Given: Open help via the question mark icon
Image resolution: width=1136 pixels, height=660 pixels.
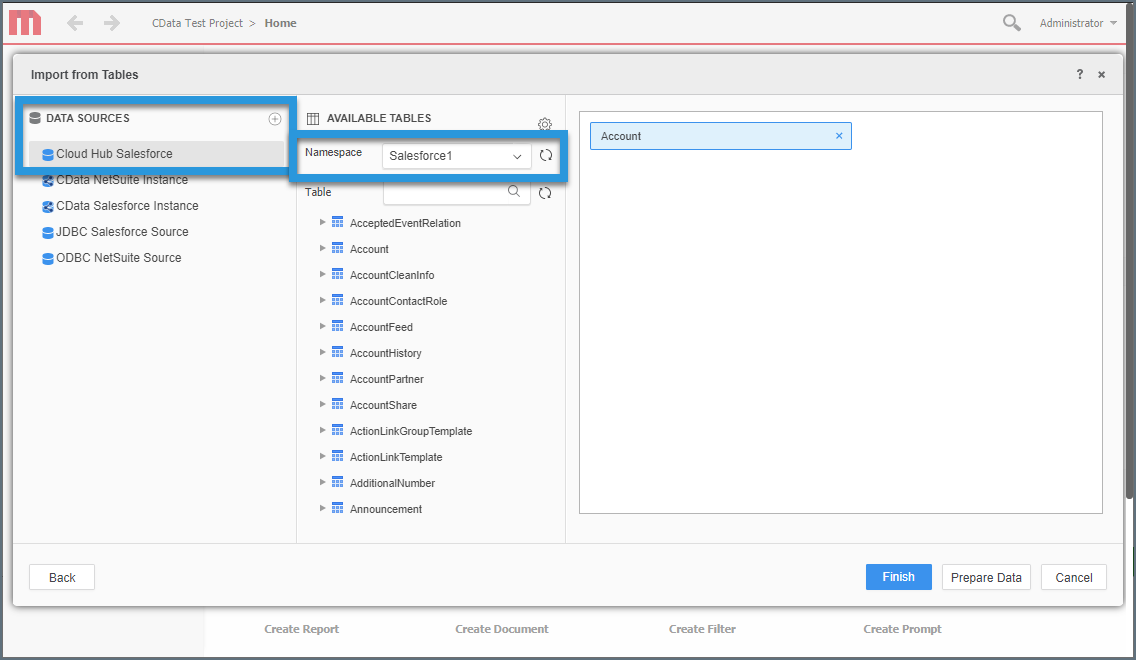Looking at the screenshot, I should (x=1079, y=74).
